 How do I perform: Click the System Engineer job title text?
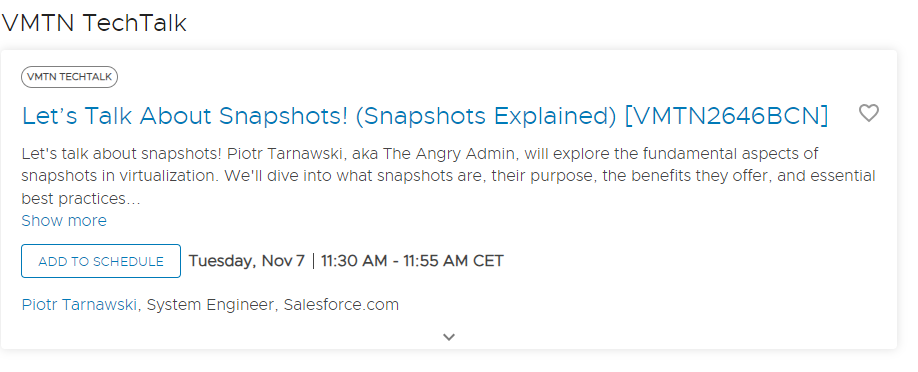[x=210, y=305]
